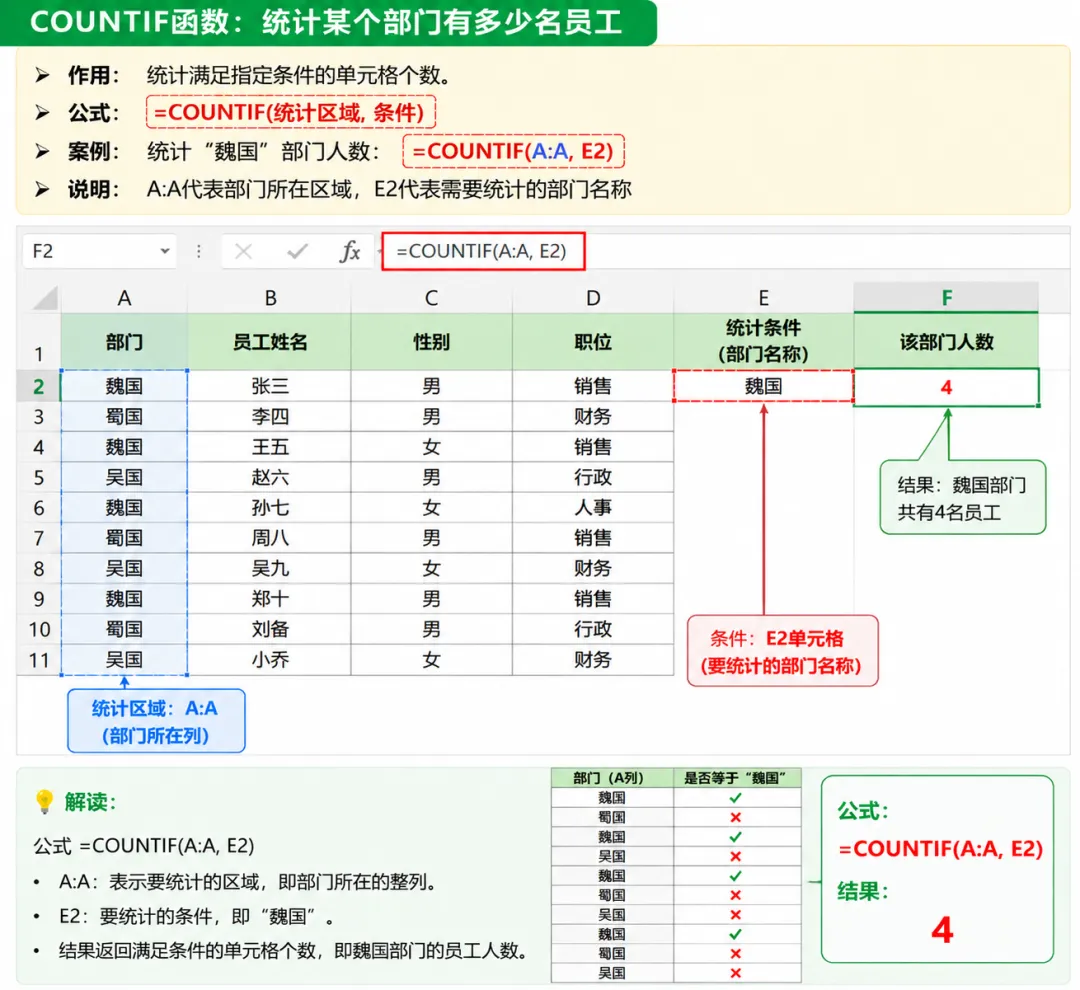1080x990 pixels.
Task: Click the confirm checkmark in formula bar
Action: click(298, 251)
